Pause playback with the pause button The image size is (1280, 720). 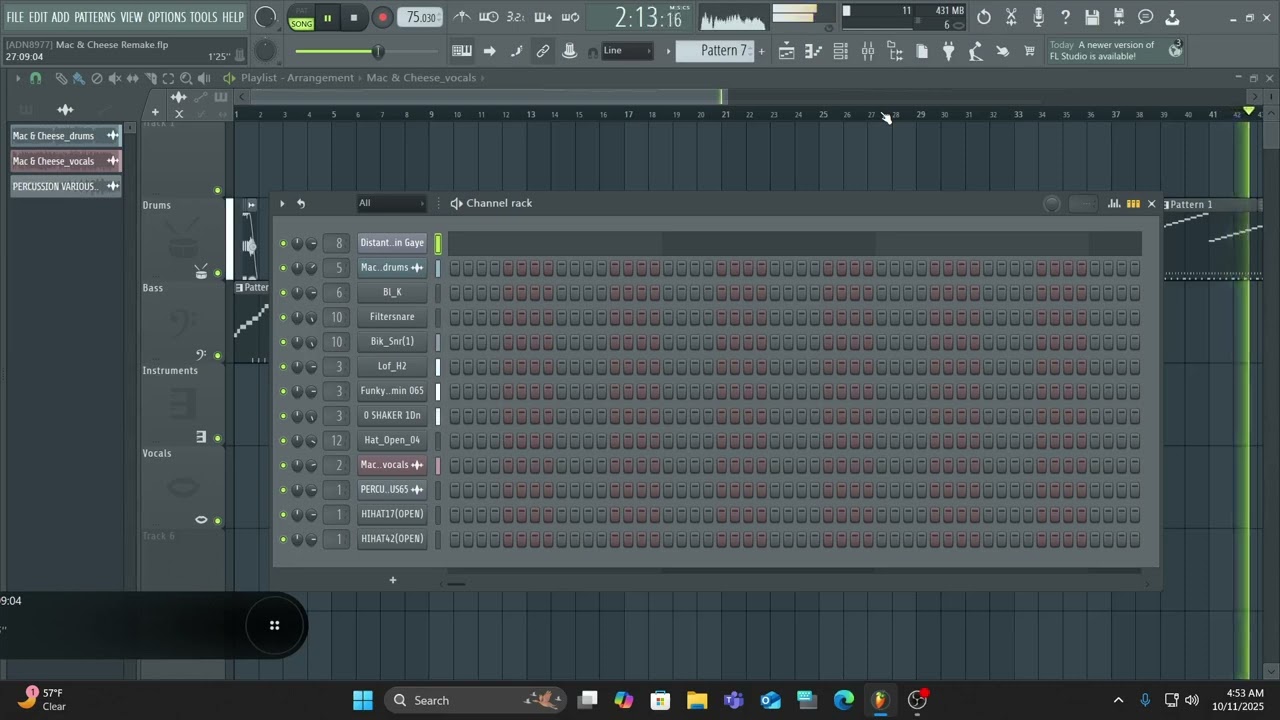(327, 18)
